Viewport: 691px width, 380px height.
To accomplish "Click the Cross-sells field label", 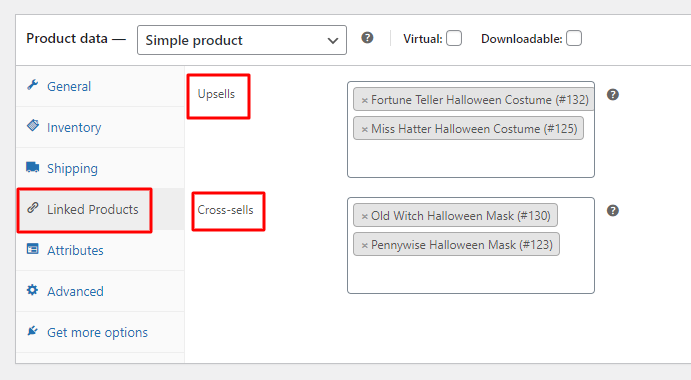I will [x=225, y=210].
